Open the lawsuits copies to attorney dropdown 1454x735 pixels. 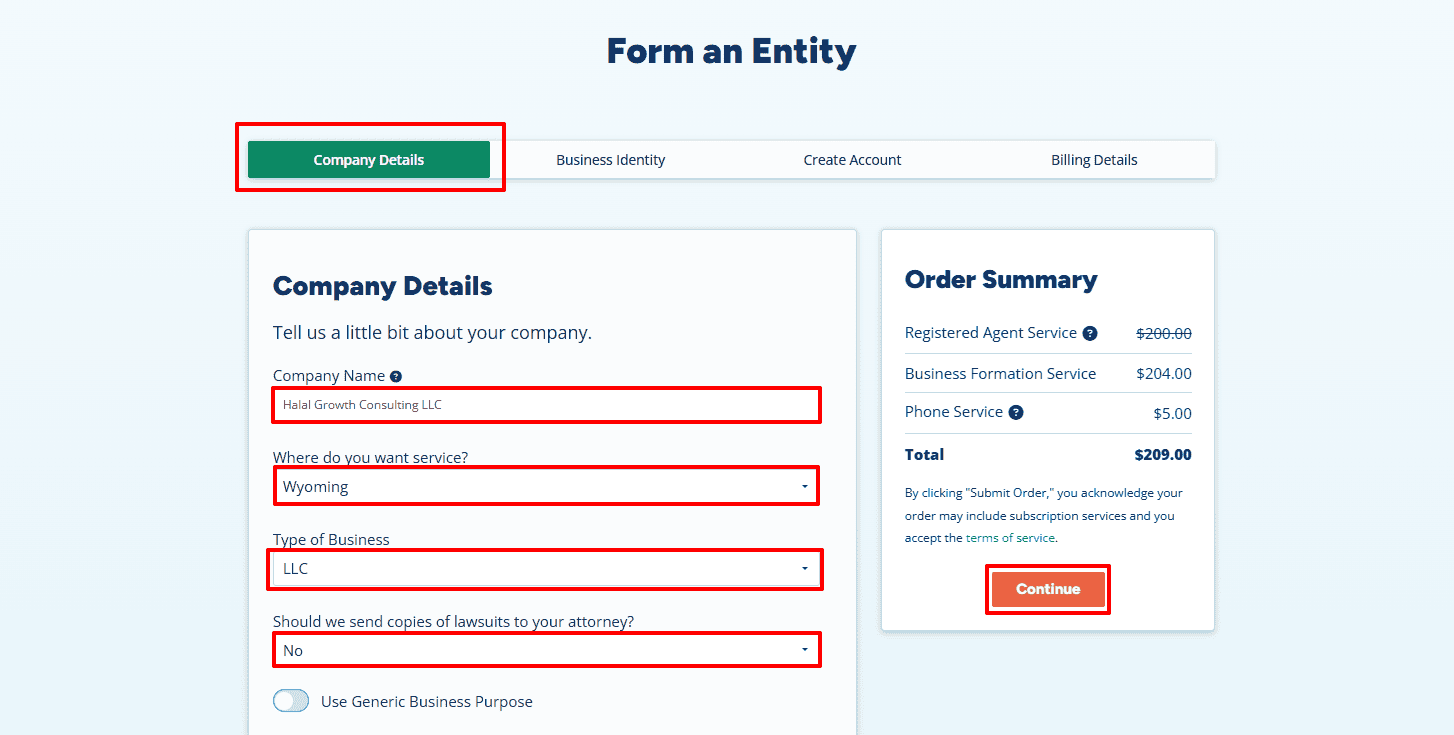[546, 650]
